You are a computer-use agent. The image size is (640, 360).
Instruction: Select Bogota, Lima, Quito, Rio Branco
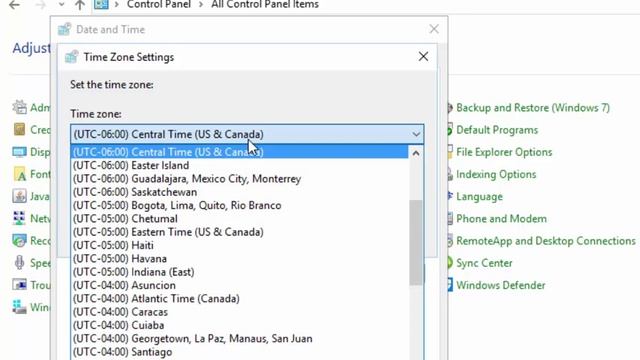[240, 205]
